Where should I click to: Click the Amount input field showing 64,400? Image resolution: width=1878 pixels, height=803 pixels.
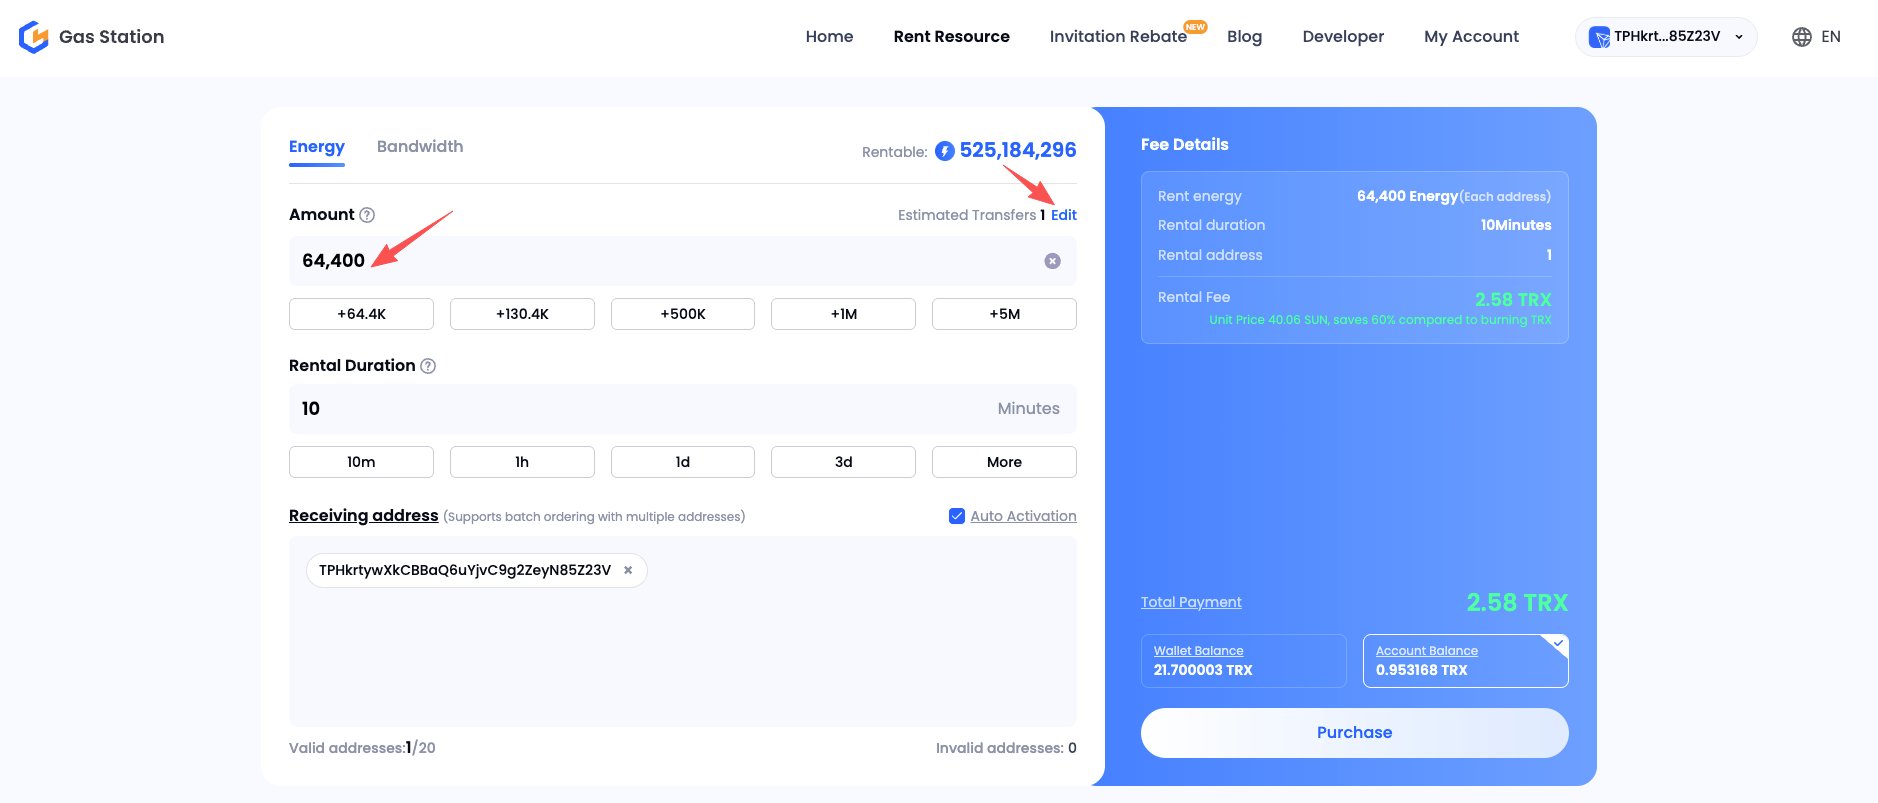tap(683, 261)
